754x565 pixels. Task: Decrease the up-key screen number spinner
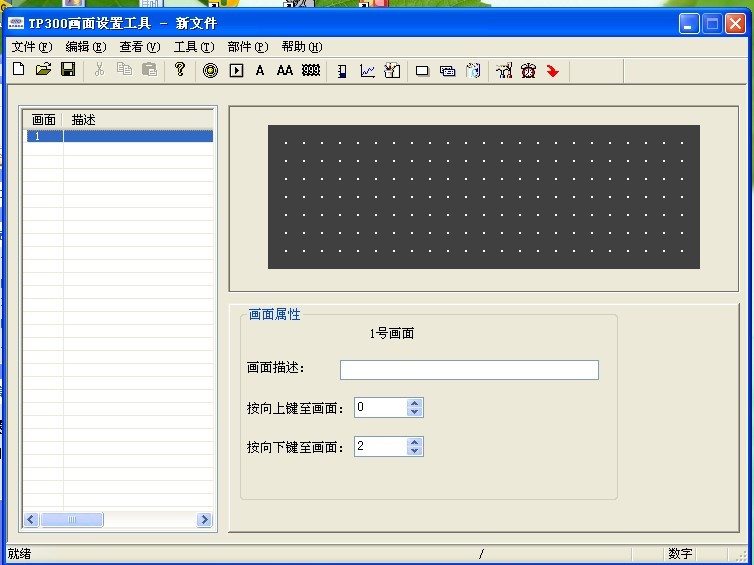click(x=415, y=412)
